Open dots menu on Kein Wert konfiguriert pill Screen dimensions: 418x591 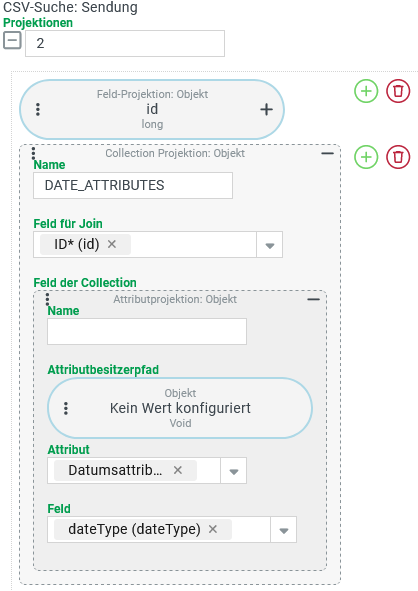click(66, 408)
